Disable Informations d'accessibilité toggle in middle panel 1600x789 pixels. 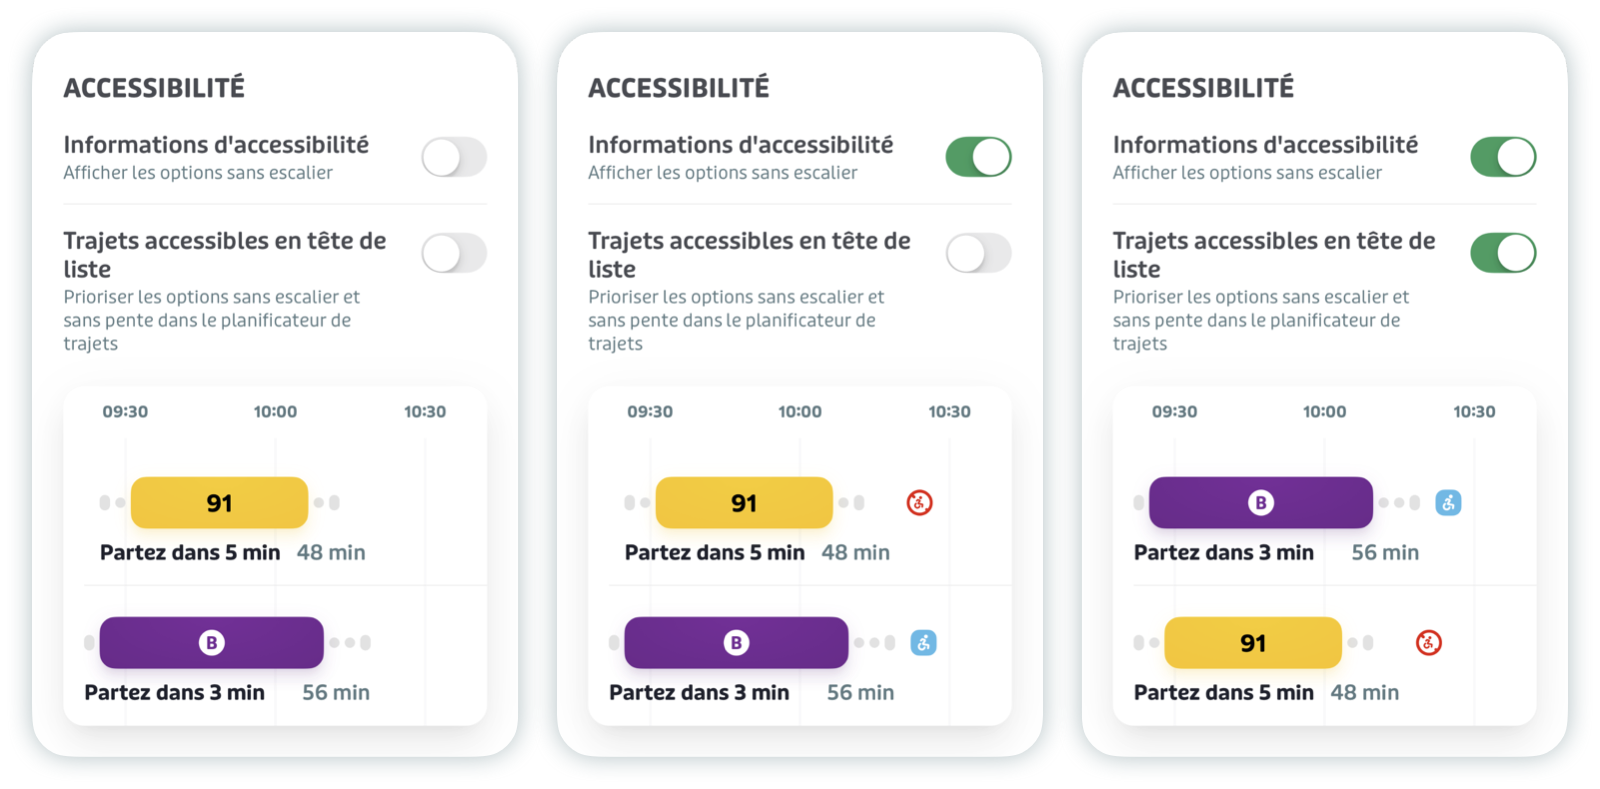(x=979, y=157)
